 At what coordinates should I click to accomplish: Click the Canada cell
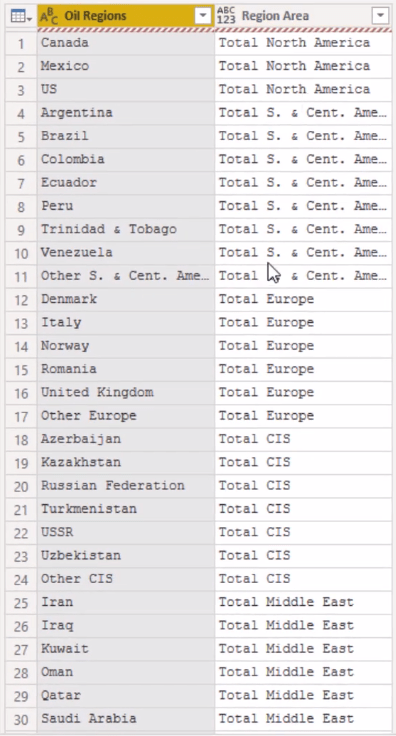pyautogui.click(x=126, y=43)
